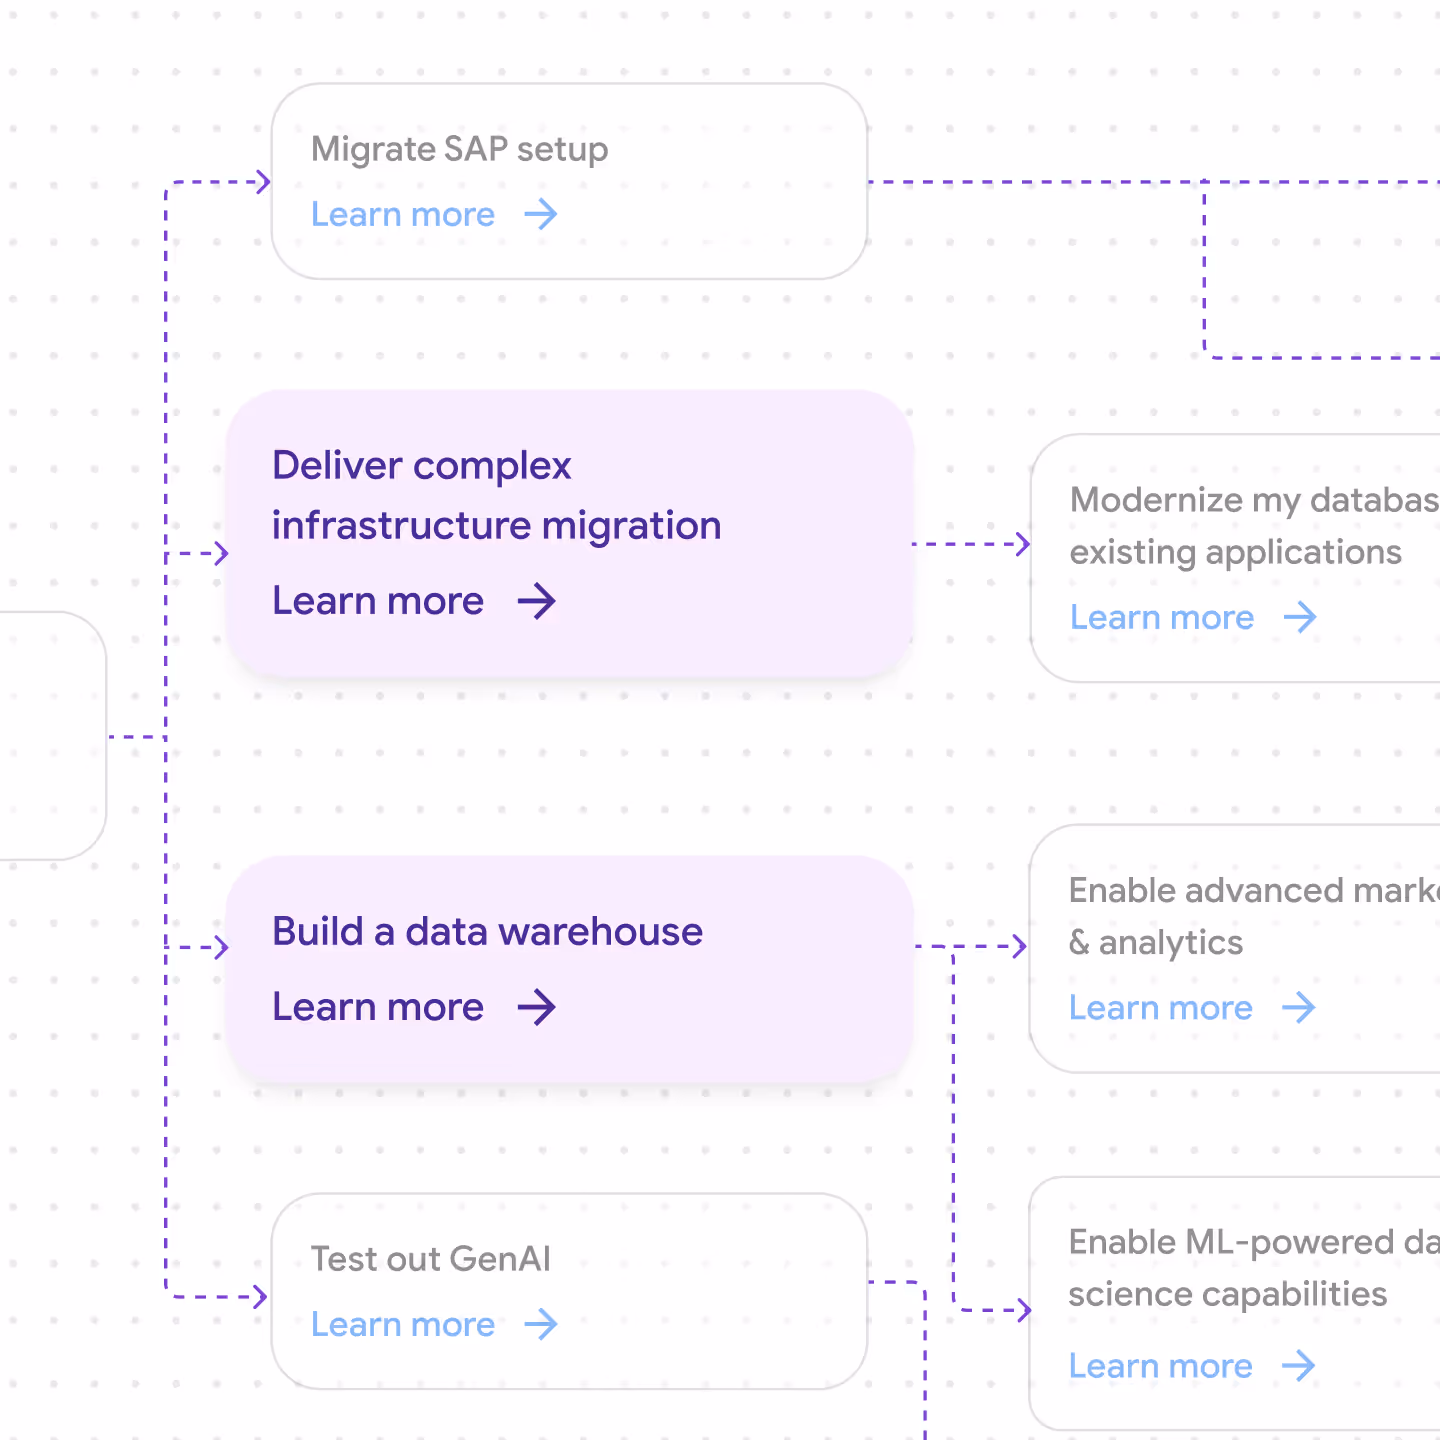Select the Enable ML-powered data science title
The image size is (1440, 1440).
click(x=1254, y=1268)
